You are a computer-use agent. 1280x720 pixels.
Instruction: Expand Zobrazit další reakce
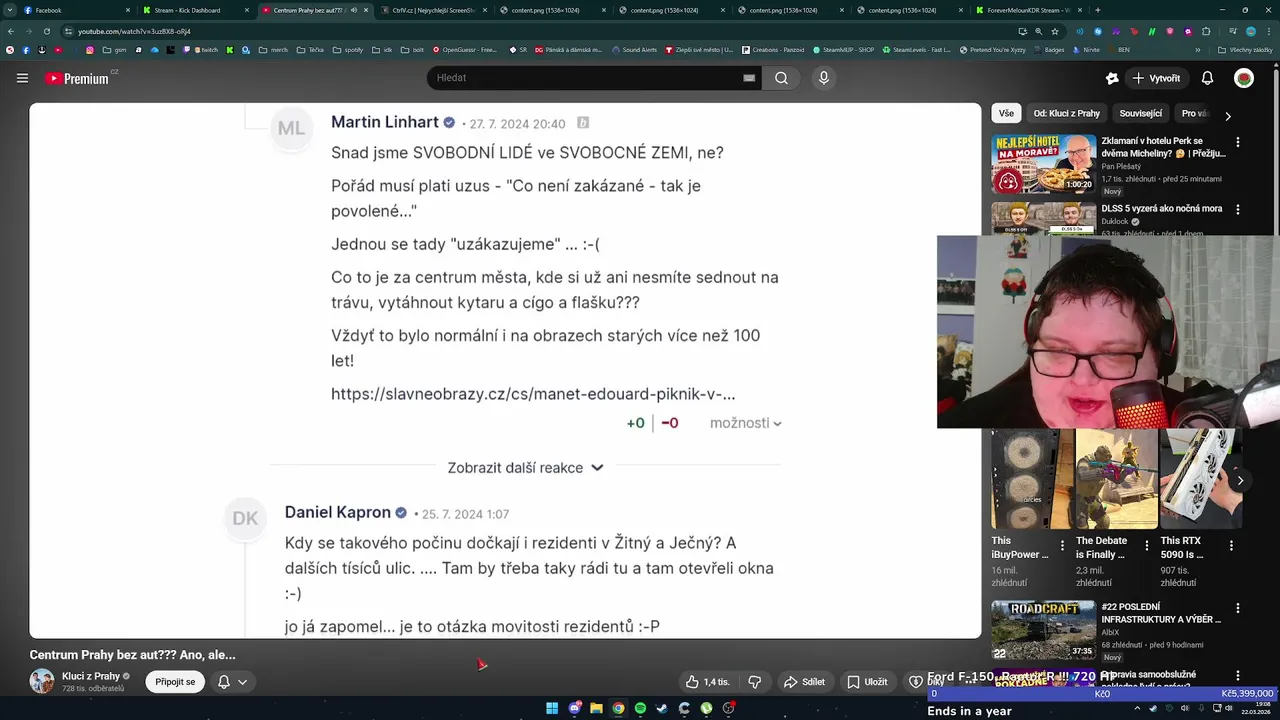pyautogui.click(x=525, y=467)
